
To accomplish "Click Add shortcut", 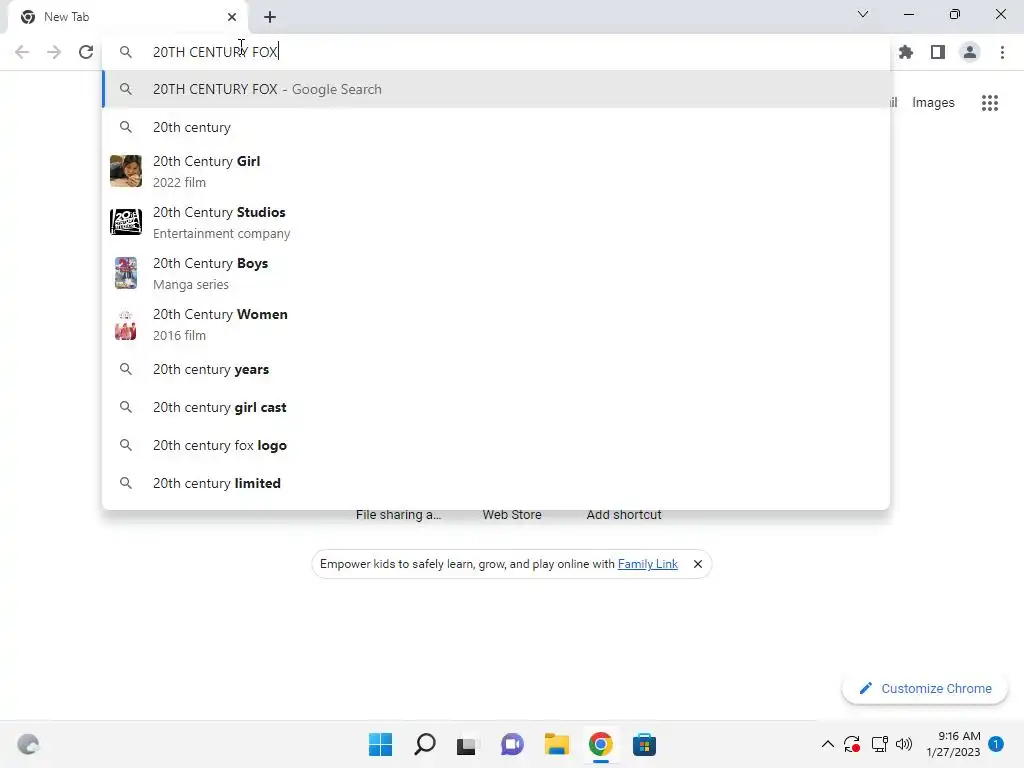I will tap(624, 515).
